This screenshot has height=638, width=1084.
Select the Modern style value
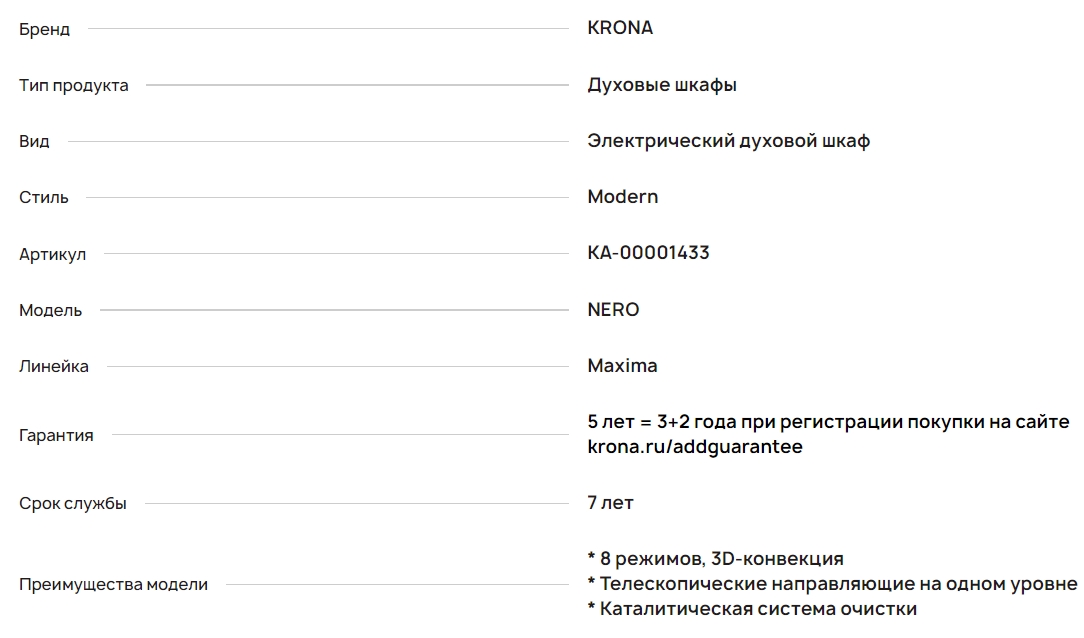click(x=623, y=197)
